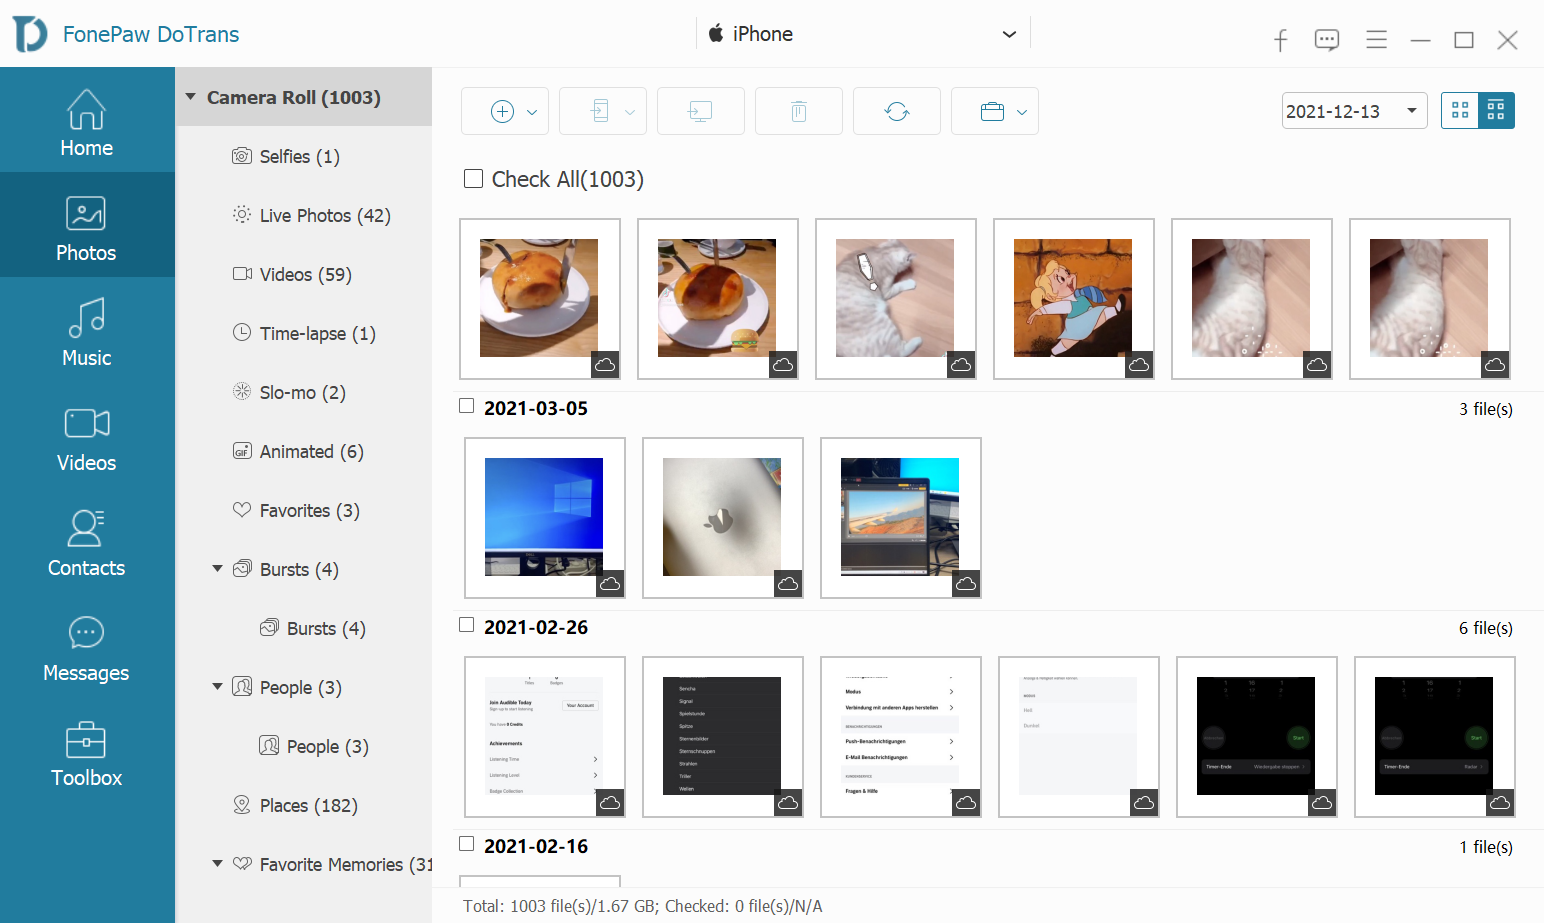Go to the Music section
This screenshot has width=1544, height=923.
[x=87, y=330]
